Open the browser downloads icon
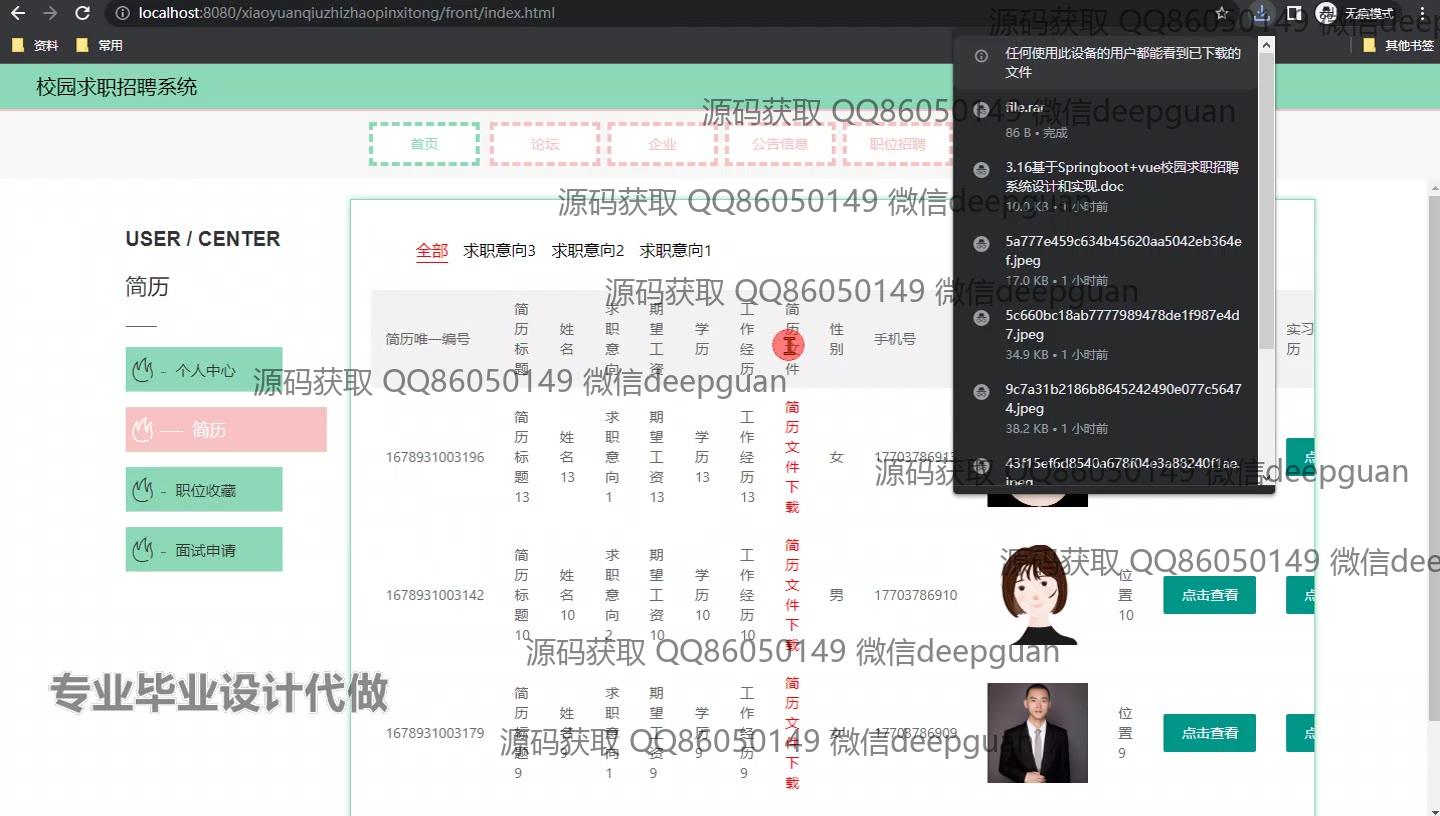 (1262, 13)
